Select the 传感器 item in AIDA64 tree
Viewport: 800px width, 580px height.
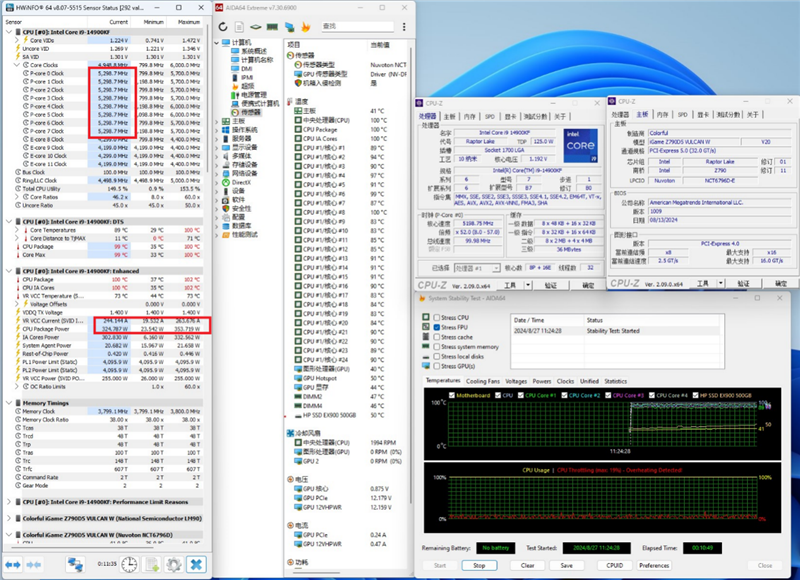click(246, 112)
